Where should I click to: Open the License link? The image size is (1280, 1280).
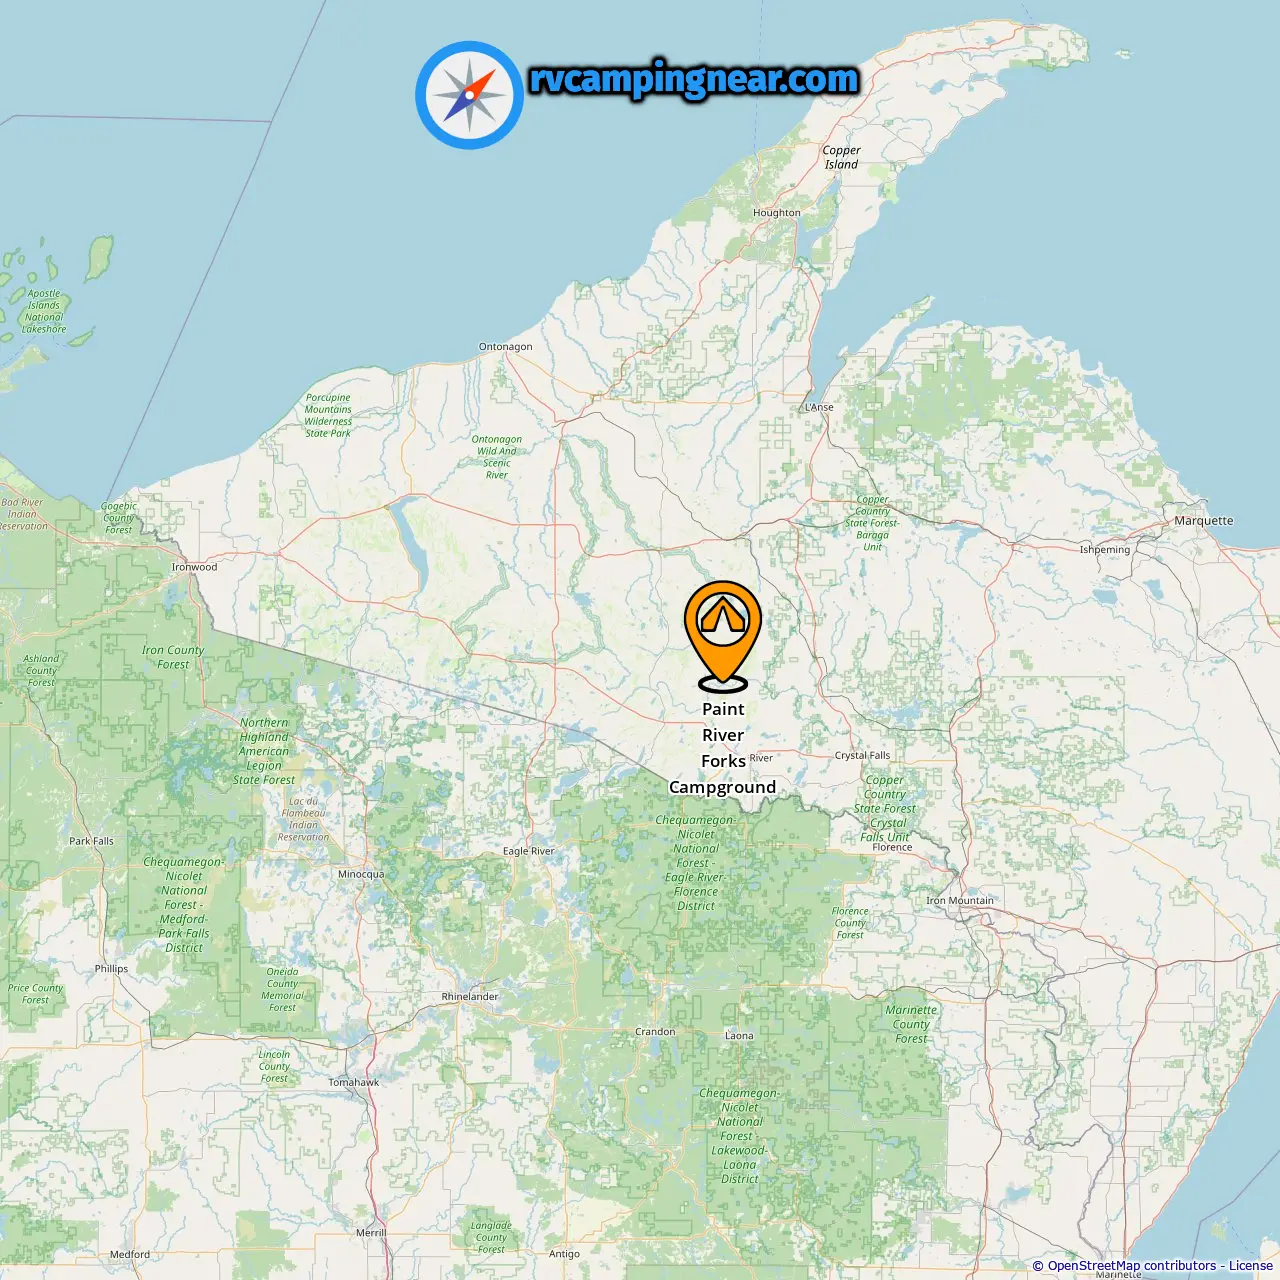pos(1250,1265)
